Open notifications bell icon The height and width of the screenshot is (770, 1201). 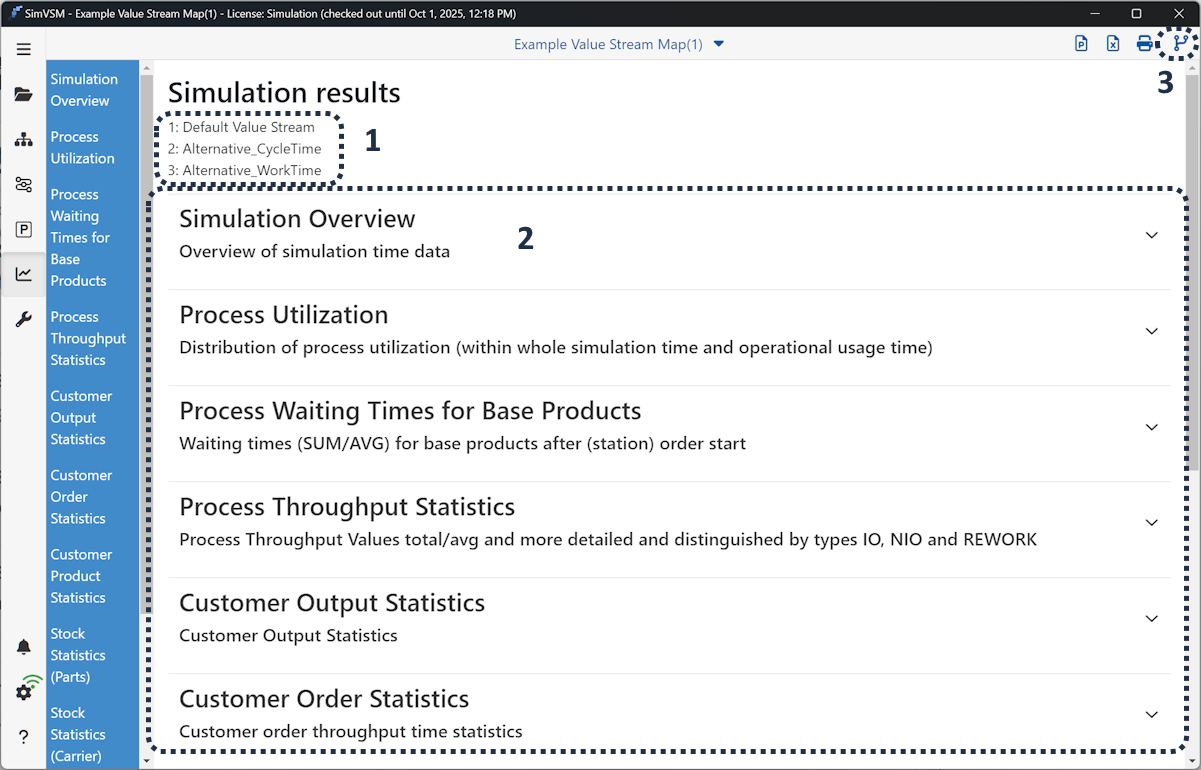point(24,647)
